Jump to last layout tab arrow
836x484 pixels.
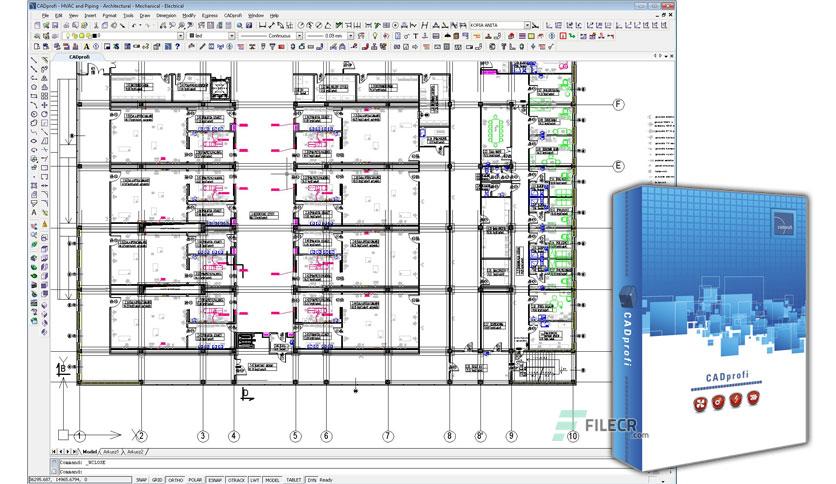tap(74, 451)
